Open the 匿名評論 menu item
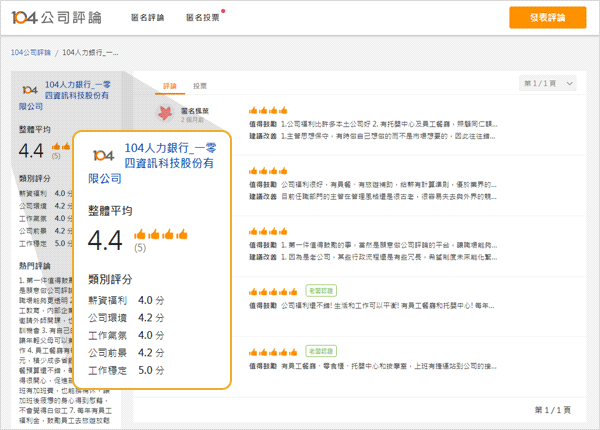This screenshot has height=430, width=600. [147, 18]
